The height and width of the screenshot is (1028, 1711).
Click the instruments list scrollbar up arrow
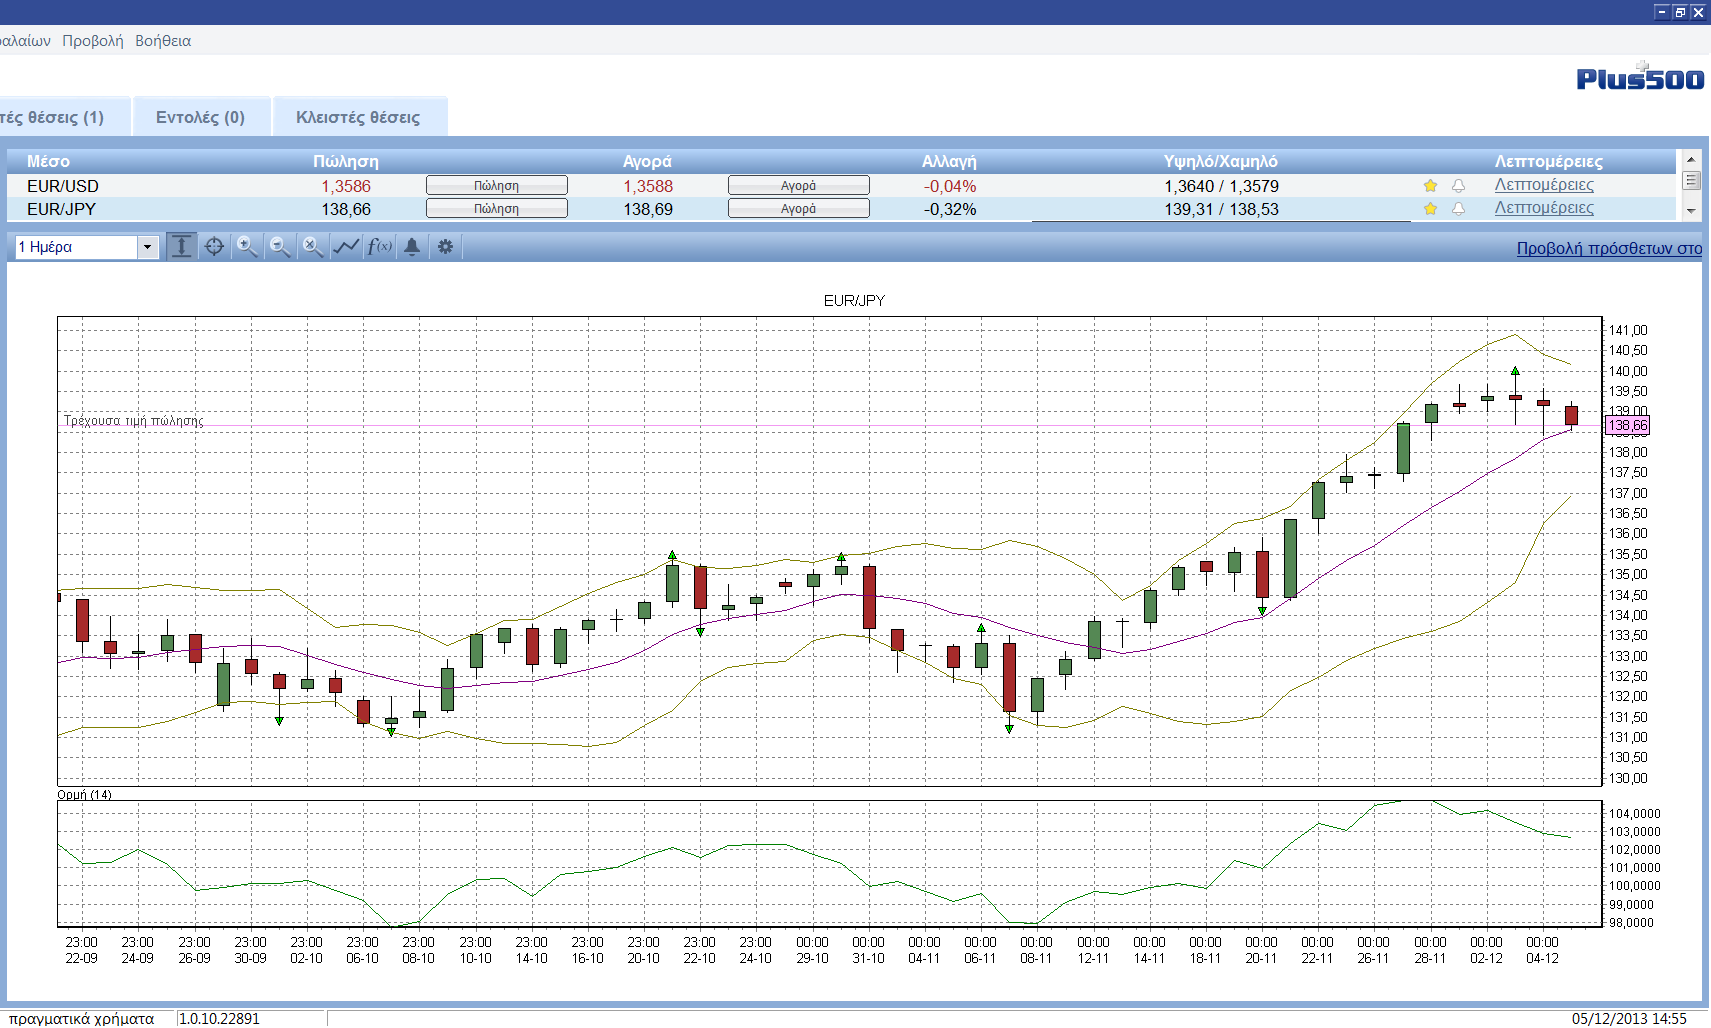click(1691, 159)
